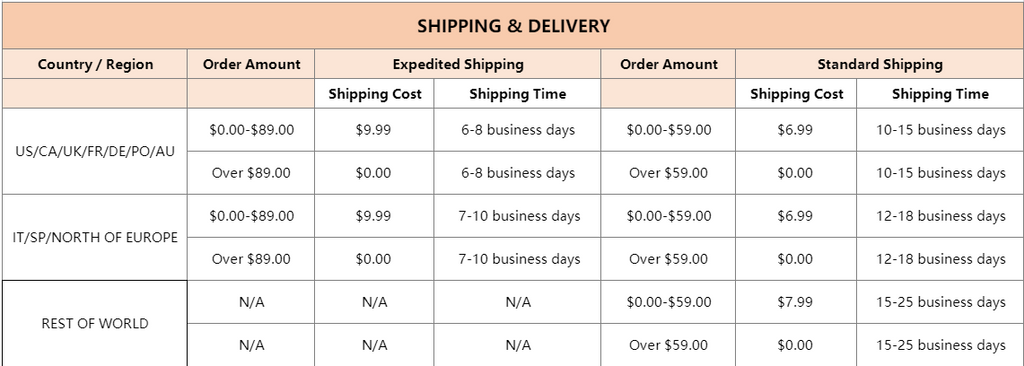Screen dimensions: 1024x366
Task: Click the Shipping Cost subheader under Expedited Shipping
Action: [x=374, y=93]
